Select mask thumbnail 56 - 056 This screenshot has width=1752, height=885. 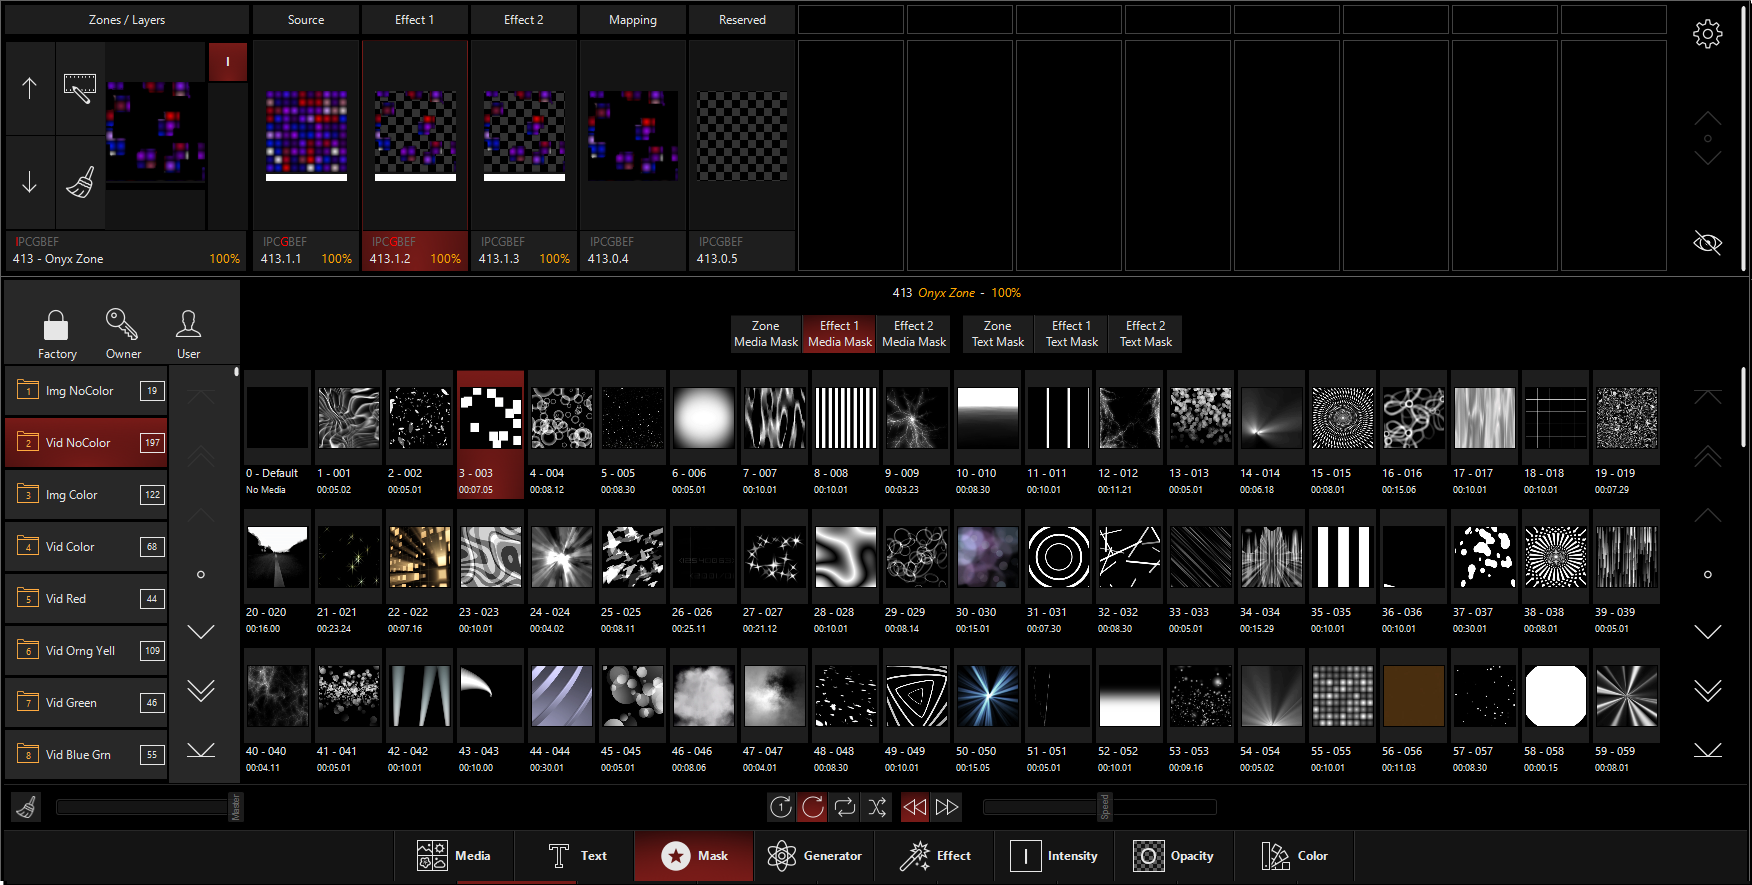[1413, 713]
